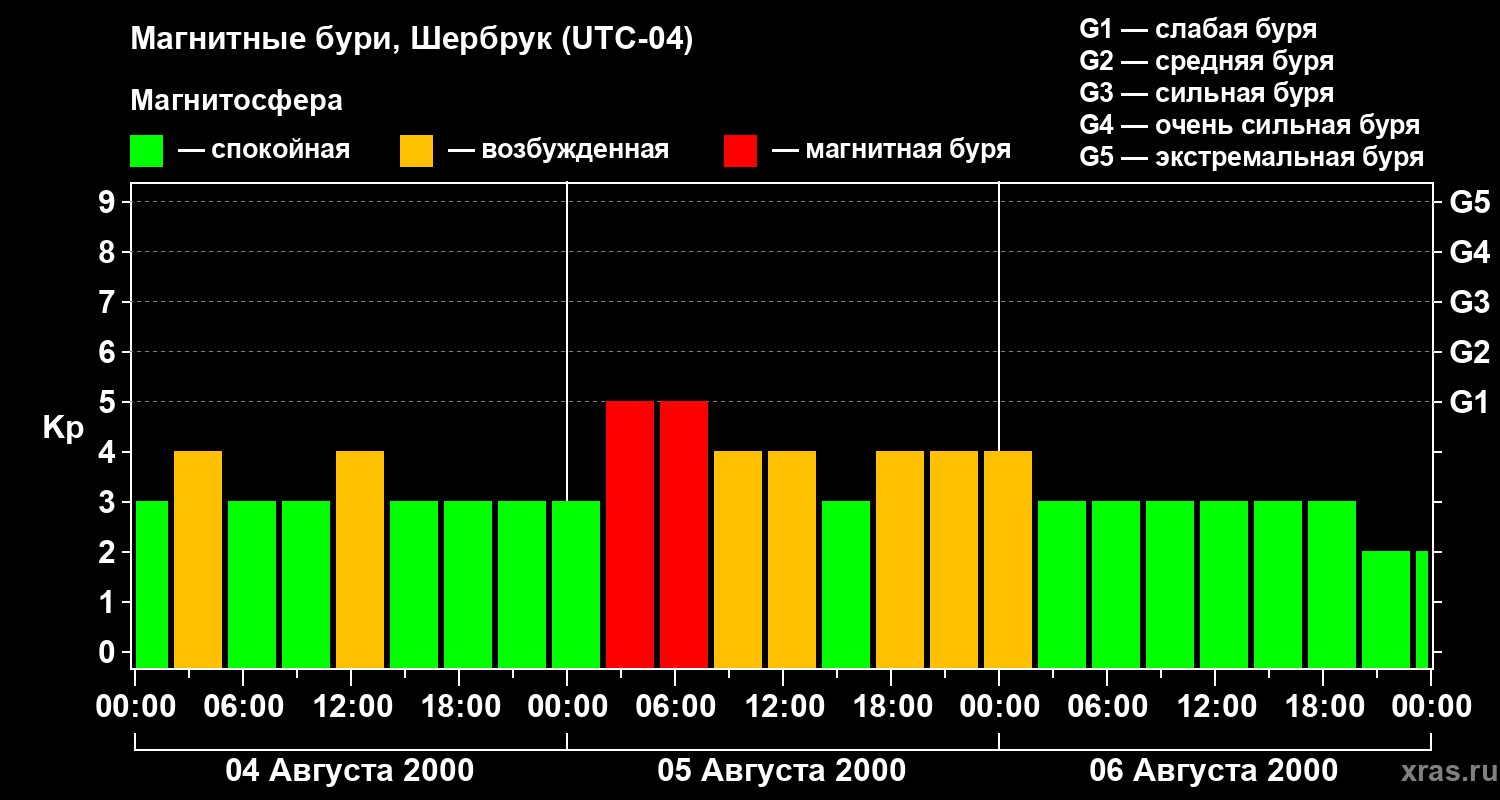This screenshot has width=1500, height=800.
Task: Click the first red Kp 5 bar before 06:00, 05 Августа
Action: (x=630, y=535)
